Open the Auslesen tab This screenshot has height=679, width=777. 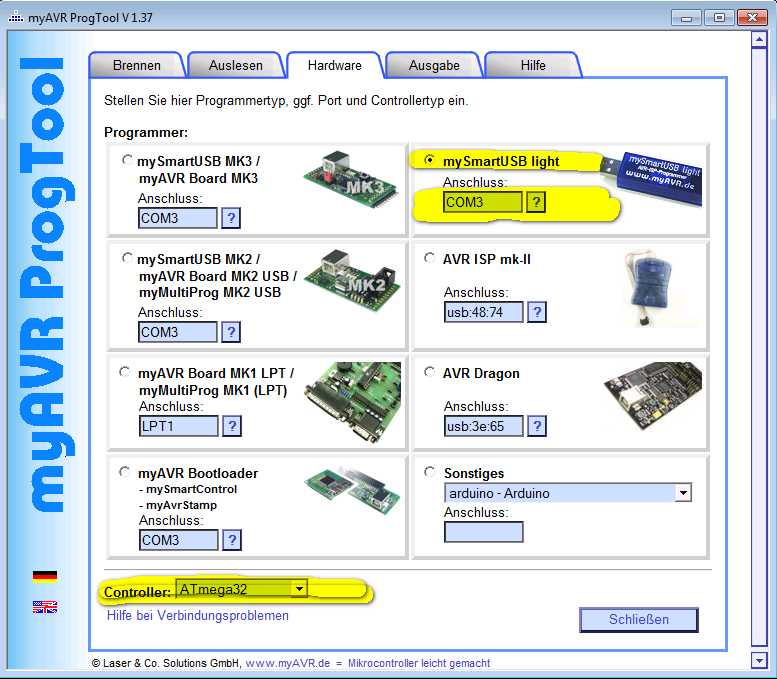tap(236, 65)
